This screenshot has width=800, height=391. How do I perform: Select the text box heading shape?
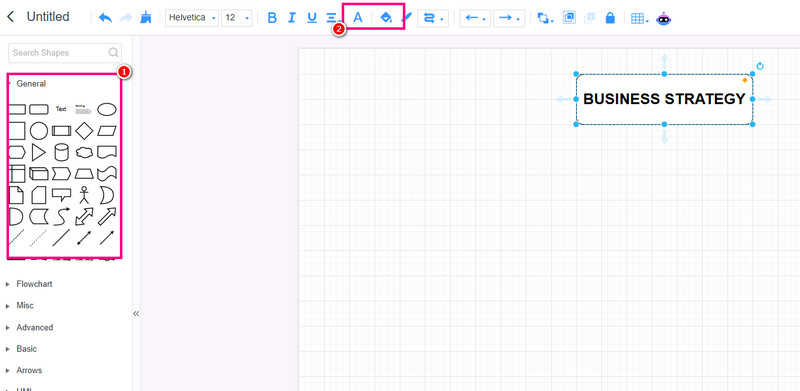(83, 109)
